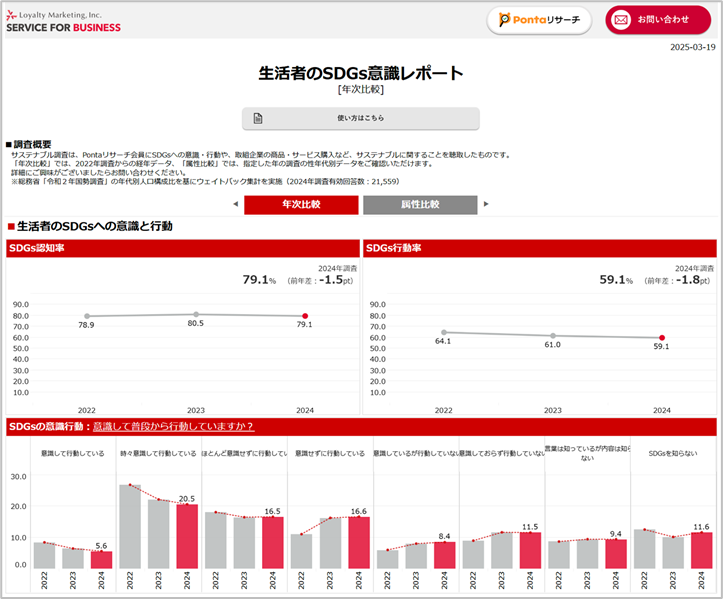Image resolution: width=723 pixels, height=599 pixels.
Task: Click the magnifier icon in the Ponta logo
Action: pyautogui.click(x=504, y=19)
